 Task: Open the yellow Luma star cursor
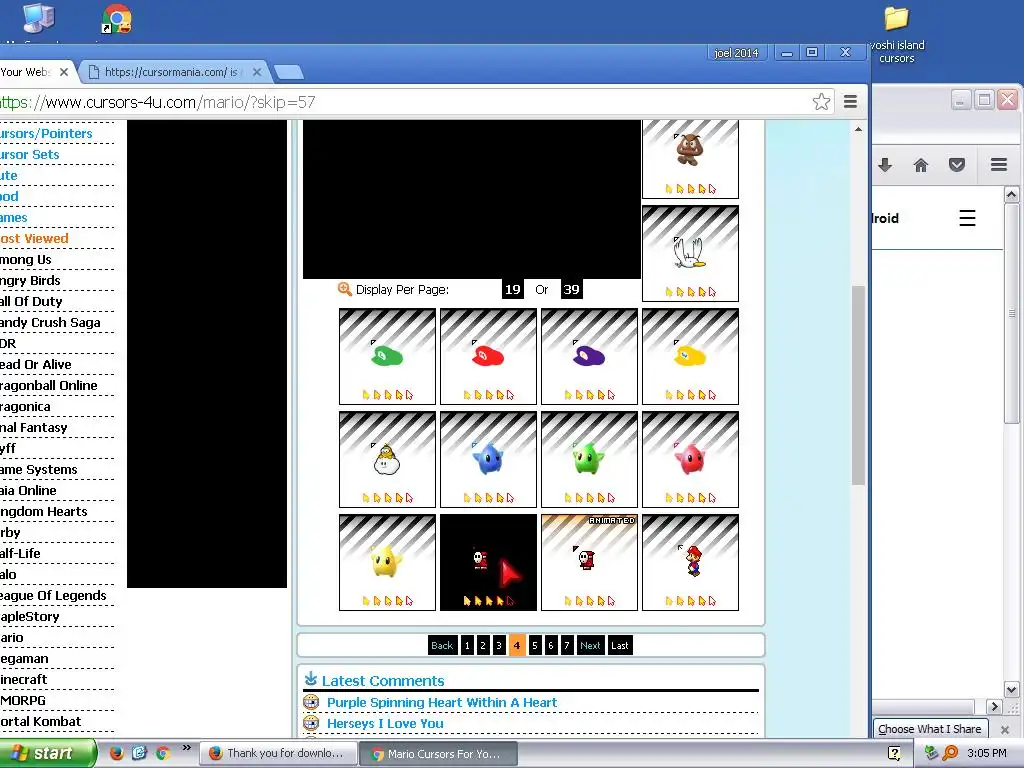click(387, 562)
